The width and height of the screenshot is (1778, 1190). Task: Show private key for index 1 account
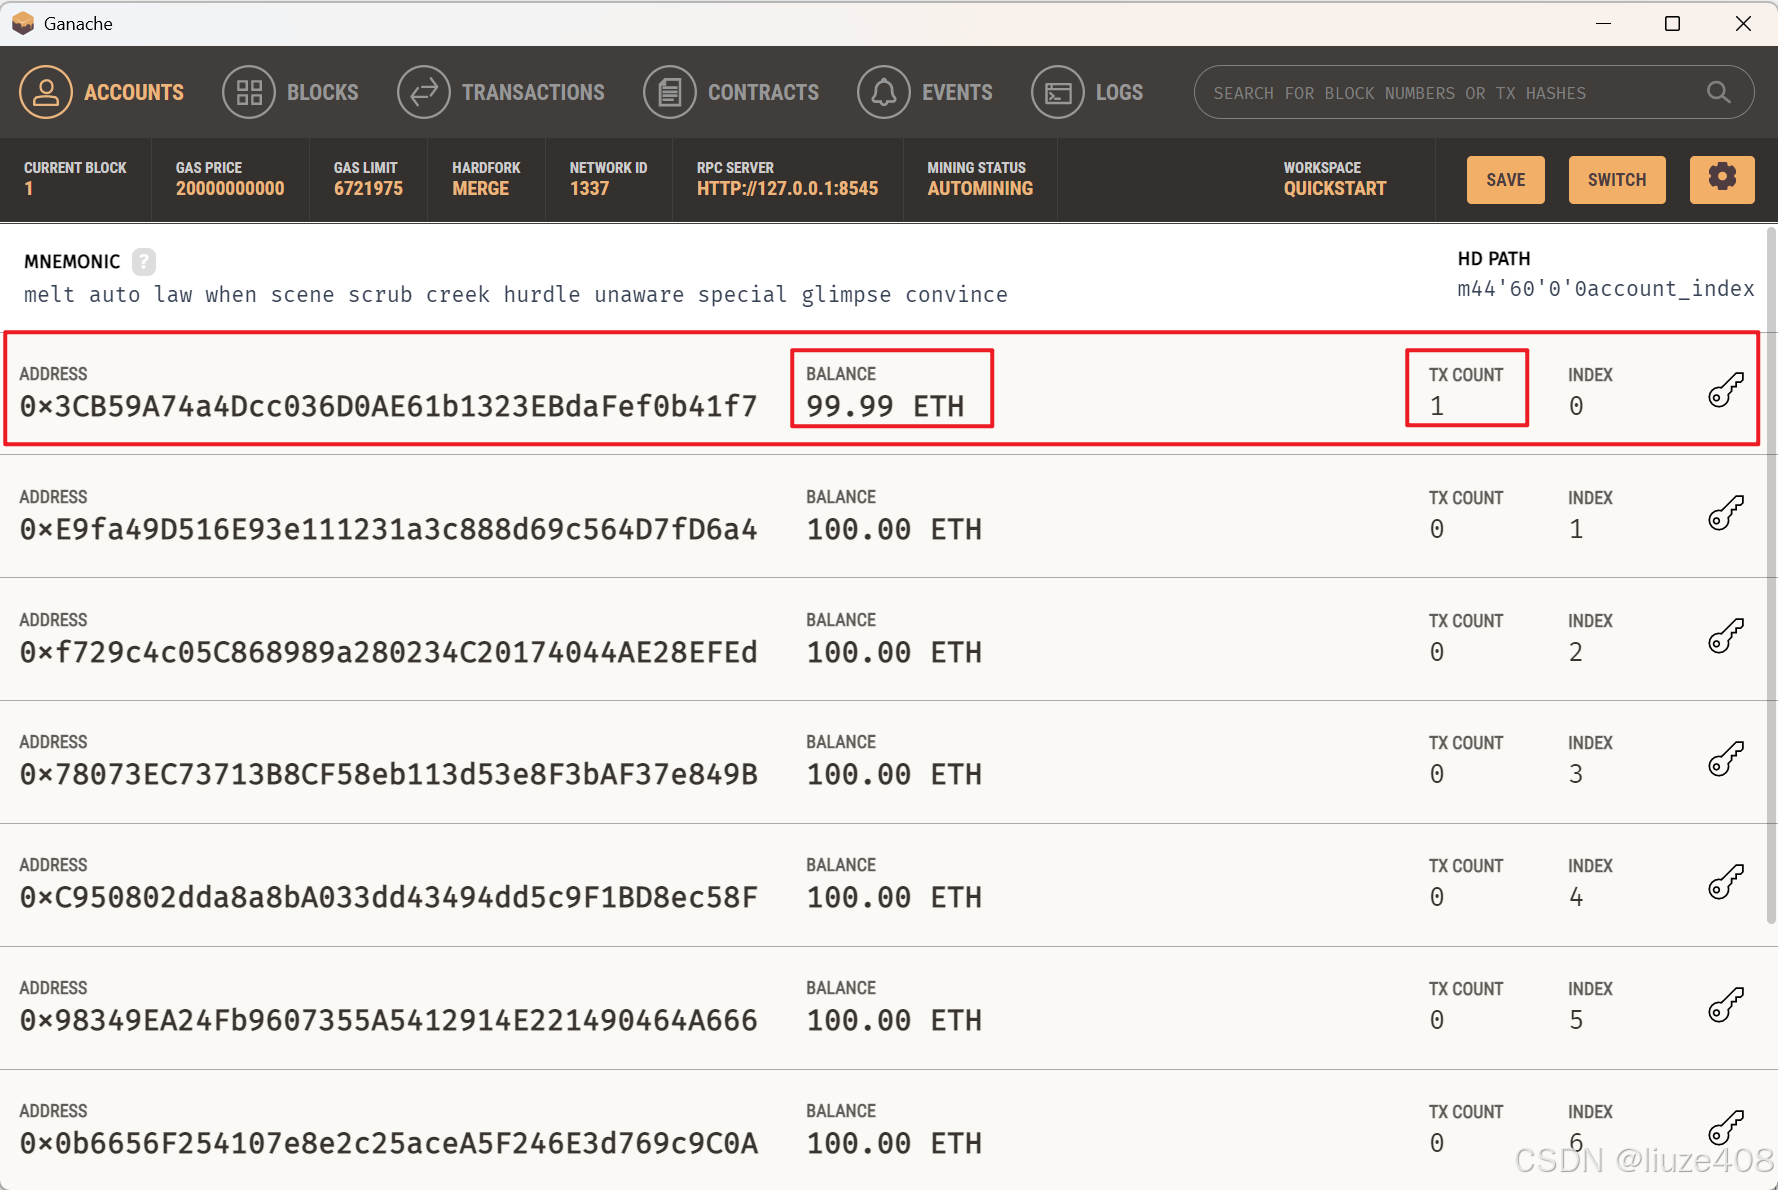(x=1726, y=513)
